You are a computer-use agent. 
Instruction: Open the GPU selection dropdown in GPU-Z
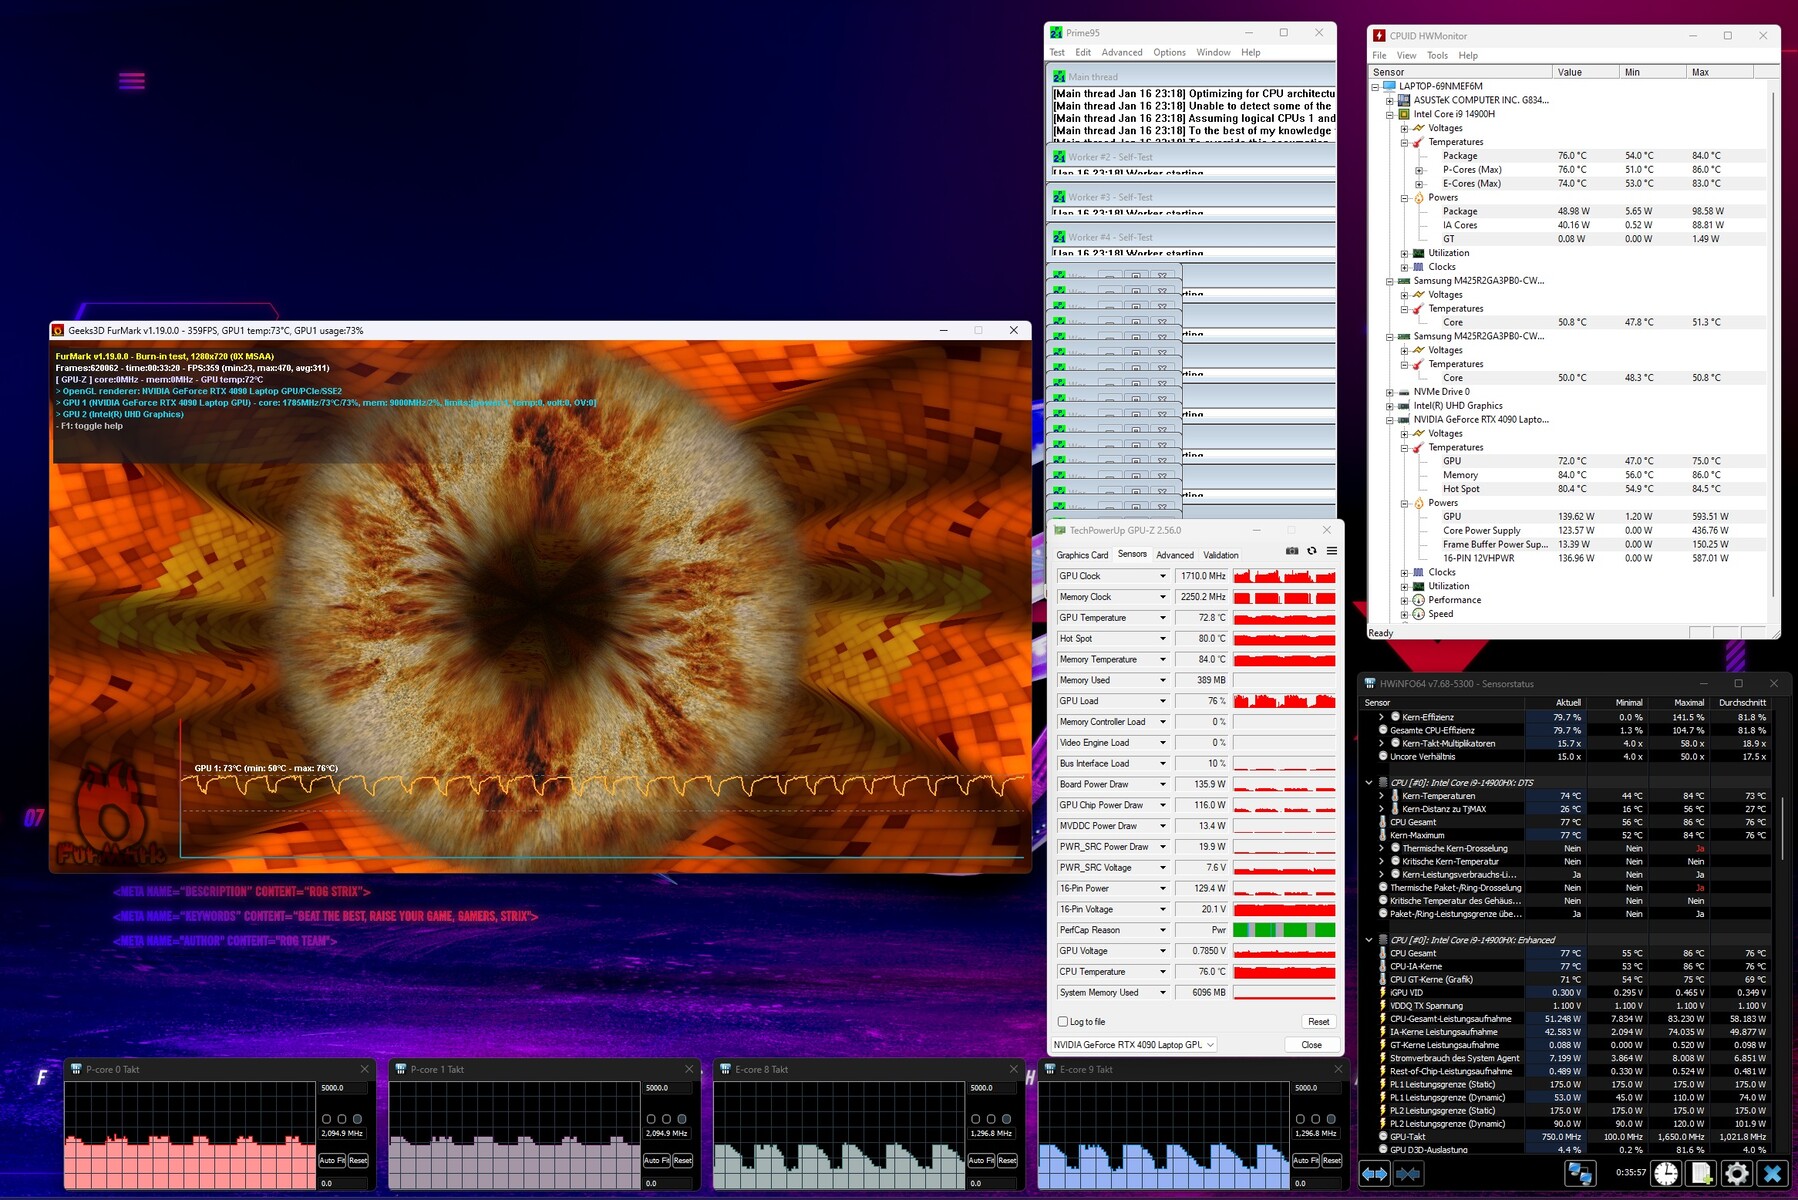tap(1134, 1045)
